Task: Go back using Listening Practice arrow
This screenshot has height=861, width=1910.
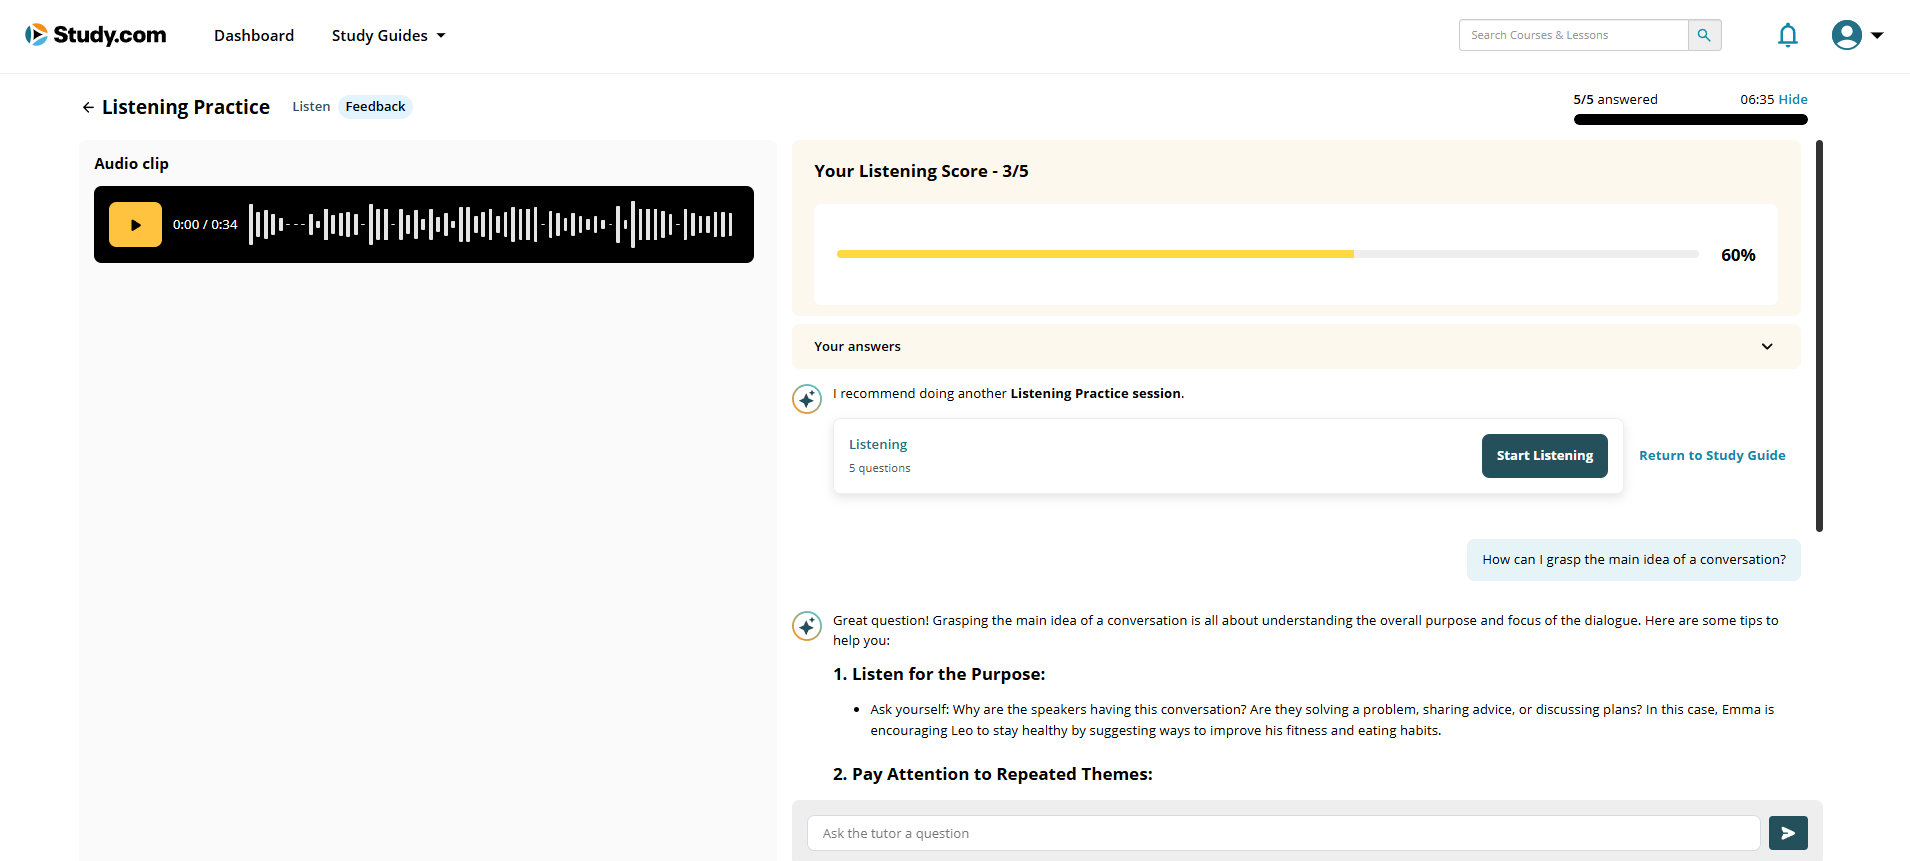Action: tap(88, 108)
